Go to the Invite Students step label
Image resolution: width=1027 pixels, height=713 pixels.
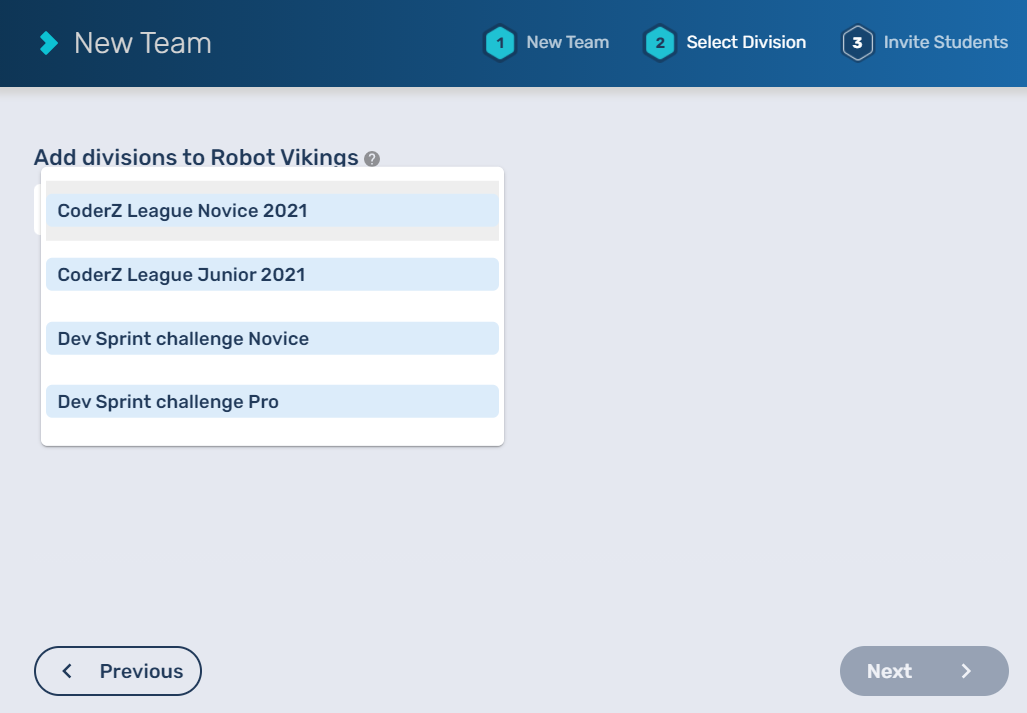[x=946, y=43]
